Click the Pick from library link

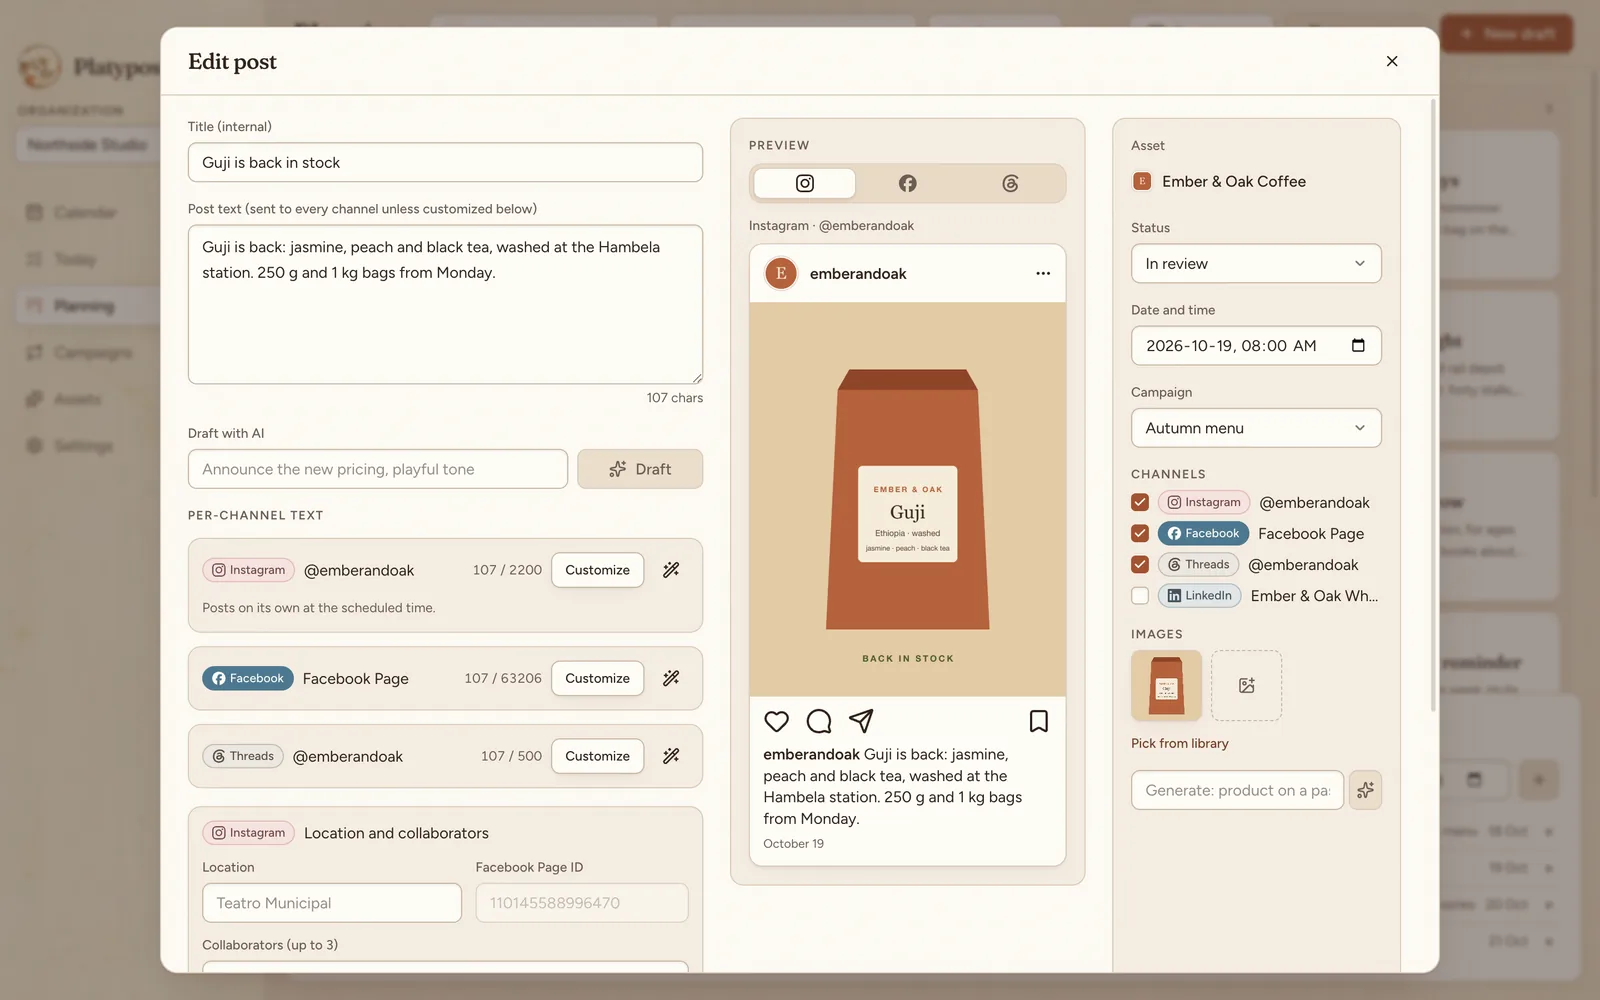click(x=1179, y=743)
